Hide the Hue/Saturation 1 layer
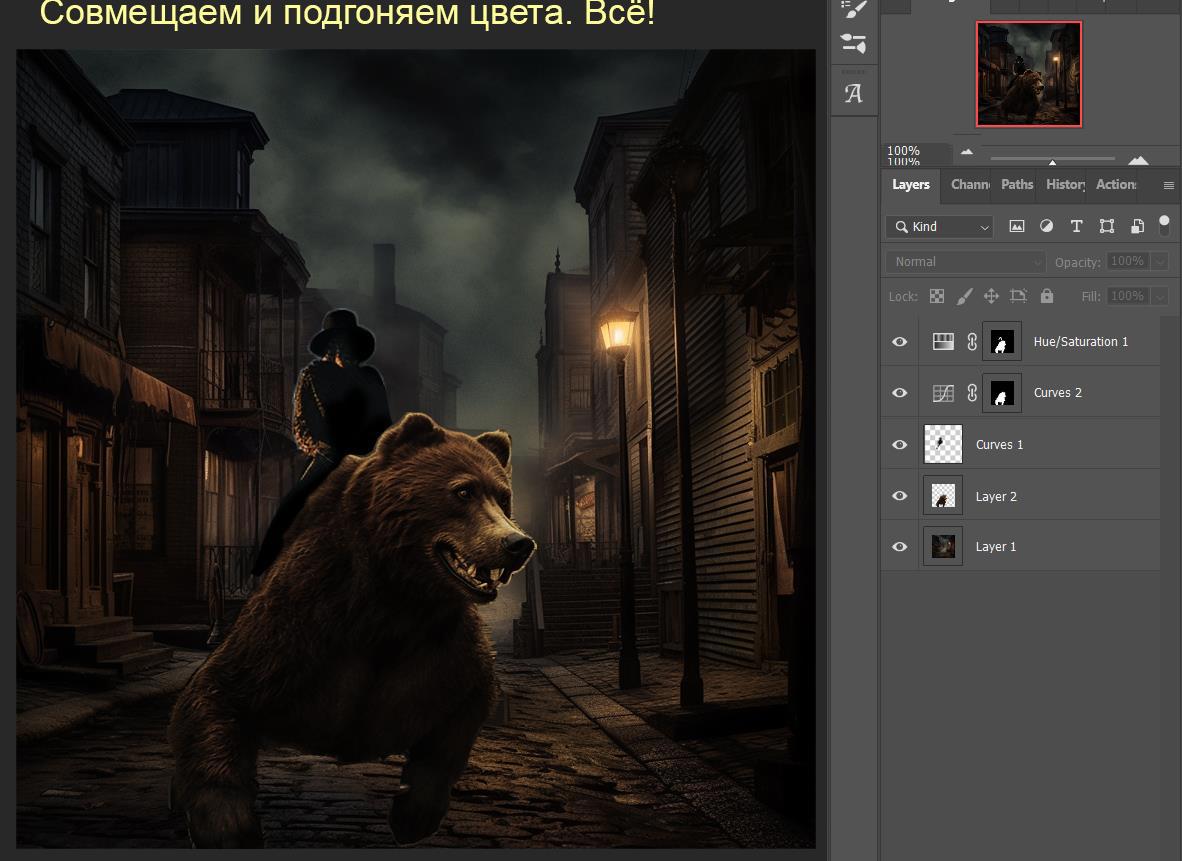 point(900,342)
